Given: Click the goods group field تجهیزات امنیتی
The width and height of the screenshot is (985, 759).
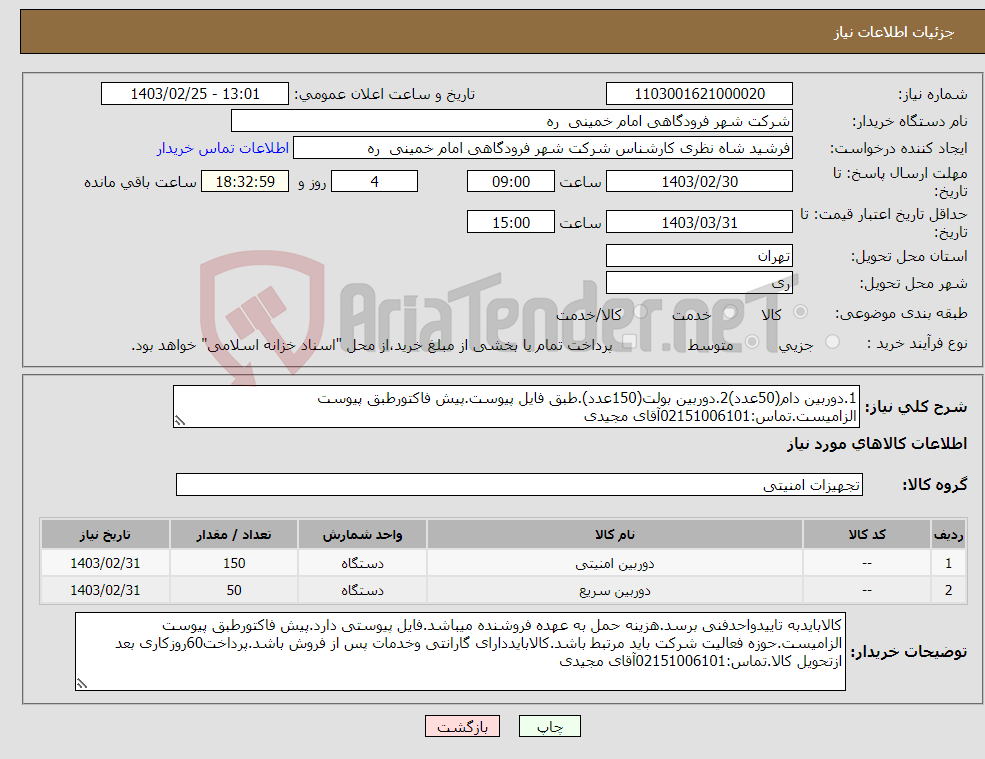Looking at the screenshot, I should [x=520, y=484].
